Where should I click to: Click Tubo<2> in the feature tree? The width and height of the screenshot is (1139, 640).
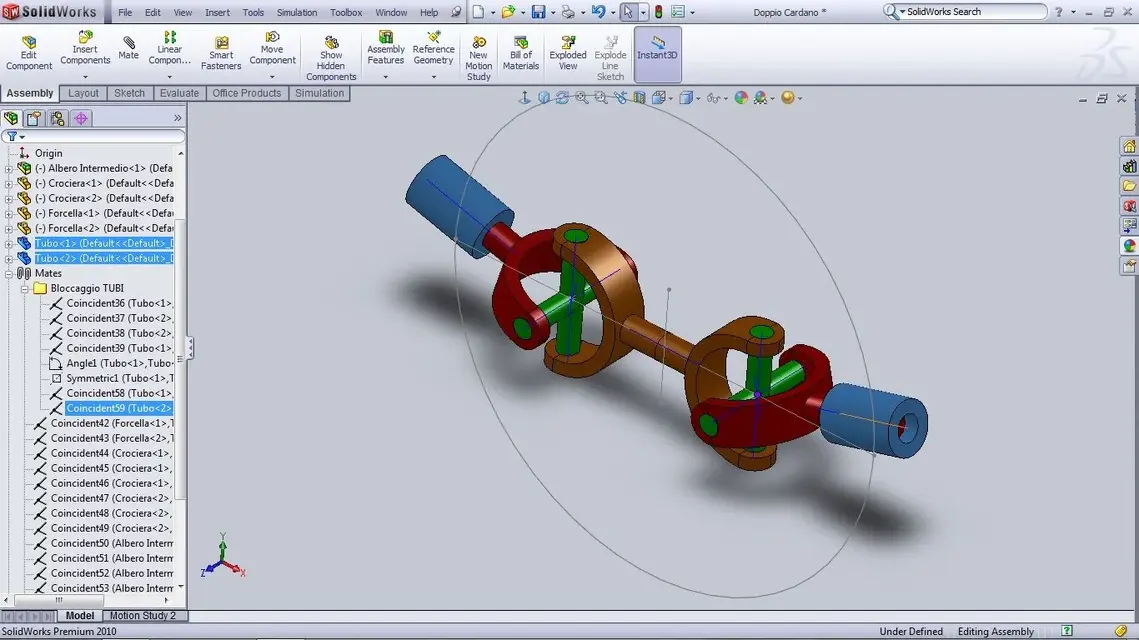(x=103, y=259)
